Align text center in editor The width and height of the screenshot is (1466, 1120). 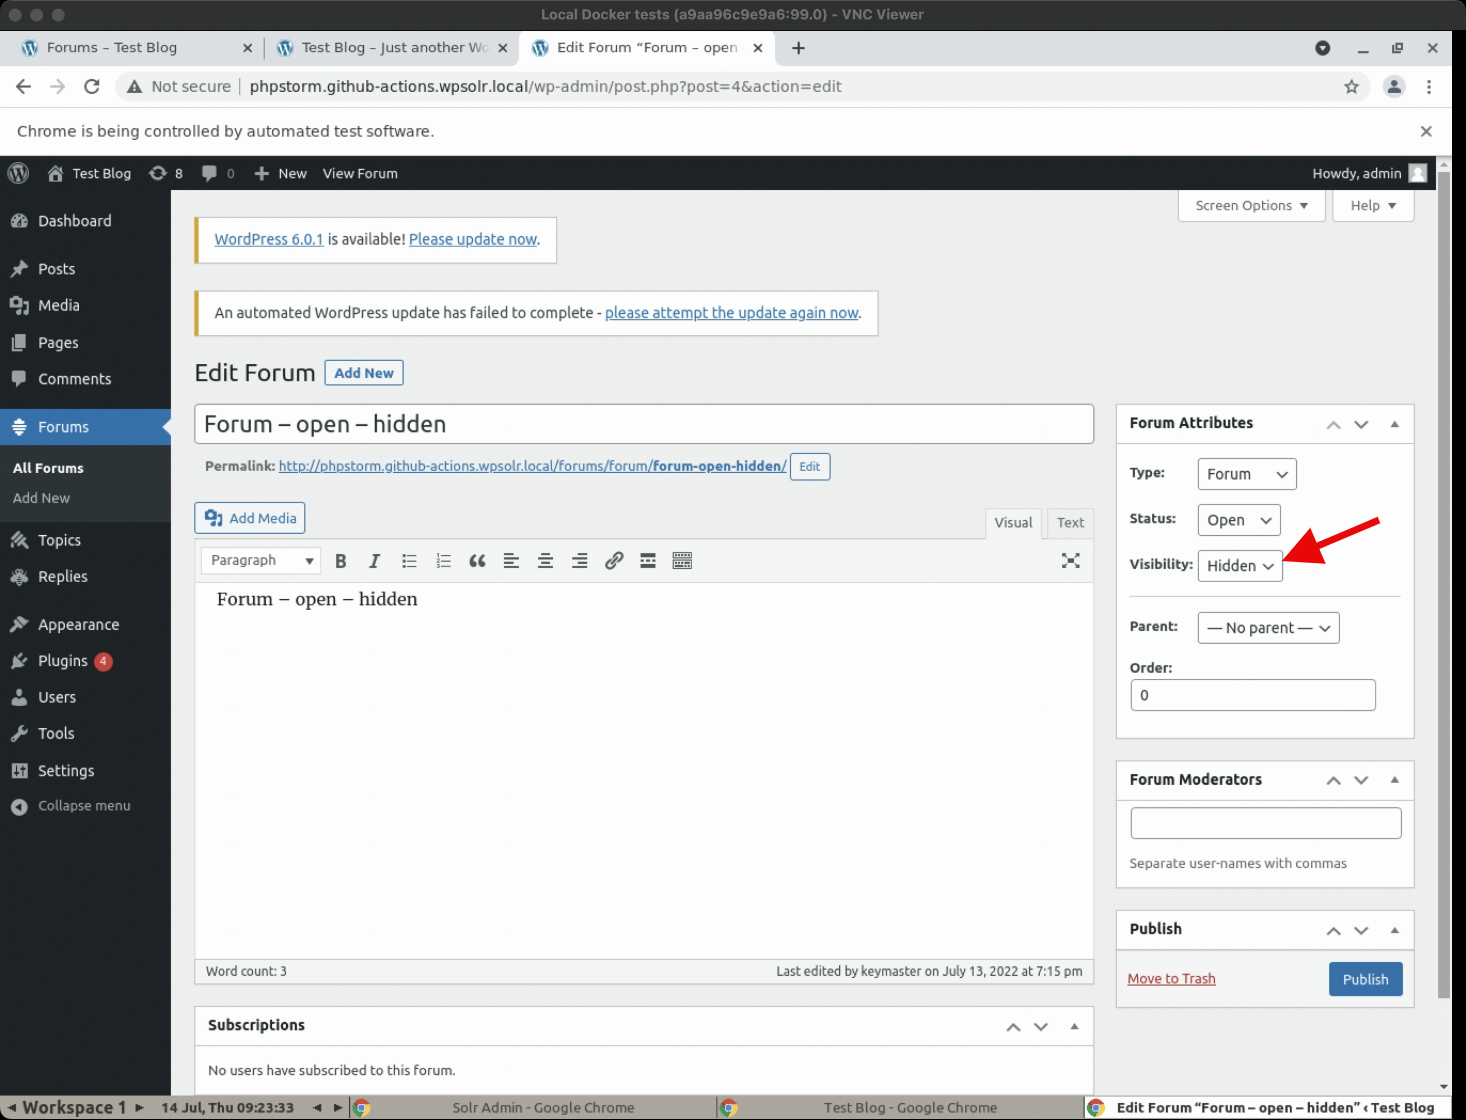(x=545, y=561)
